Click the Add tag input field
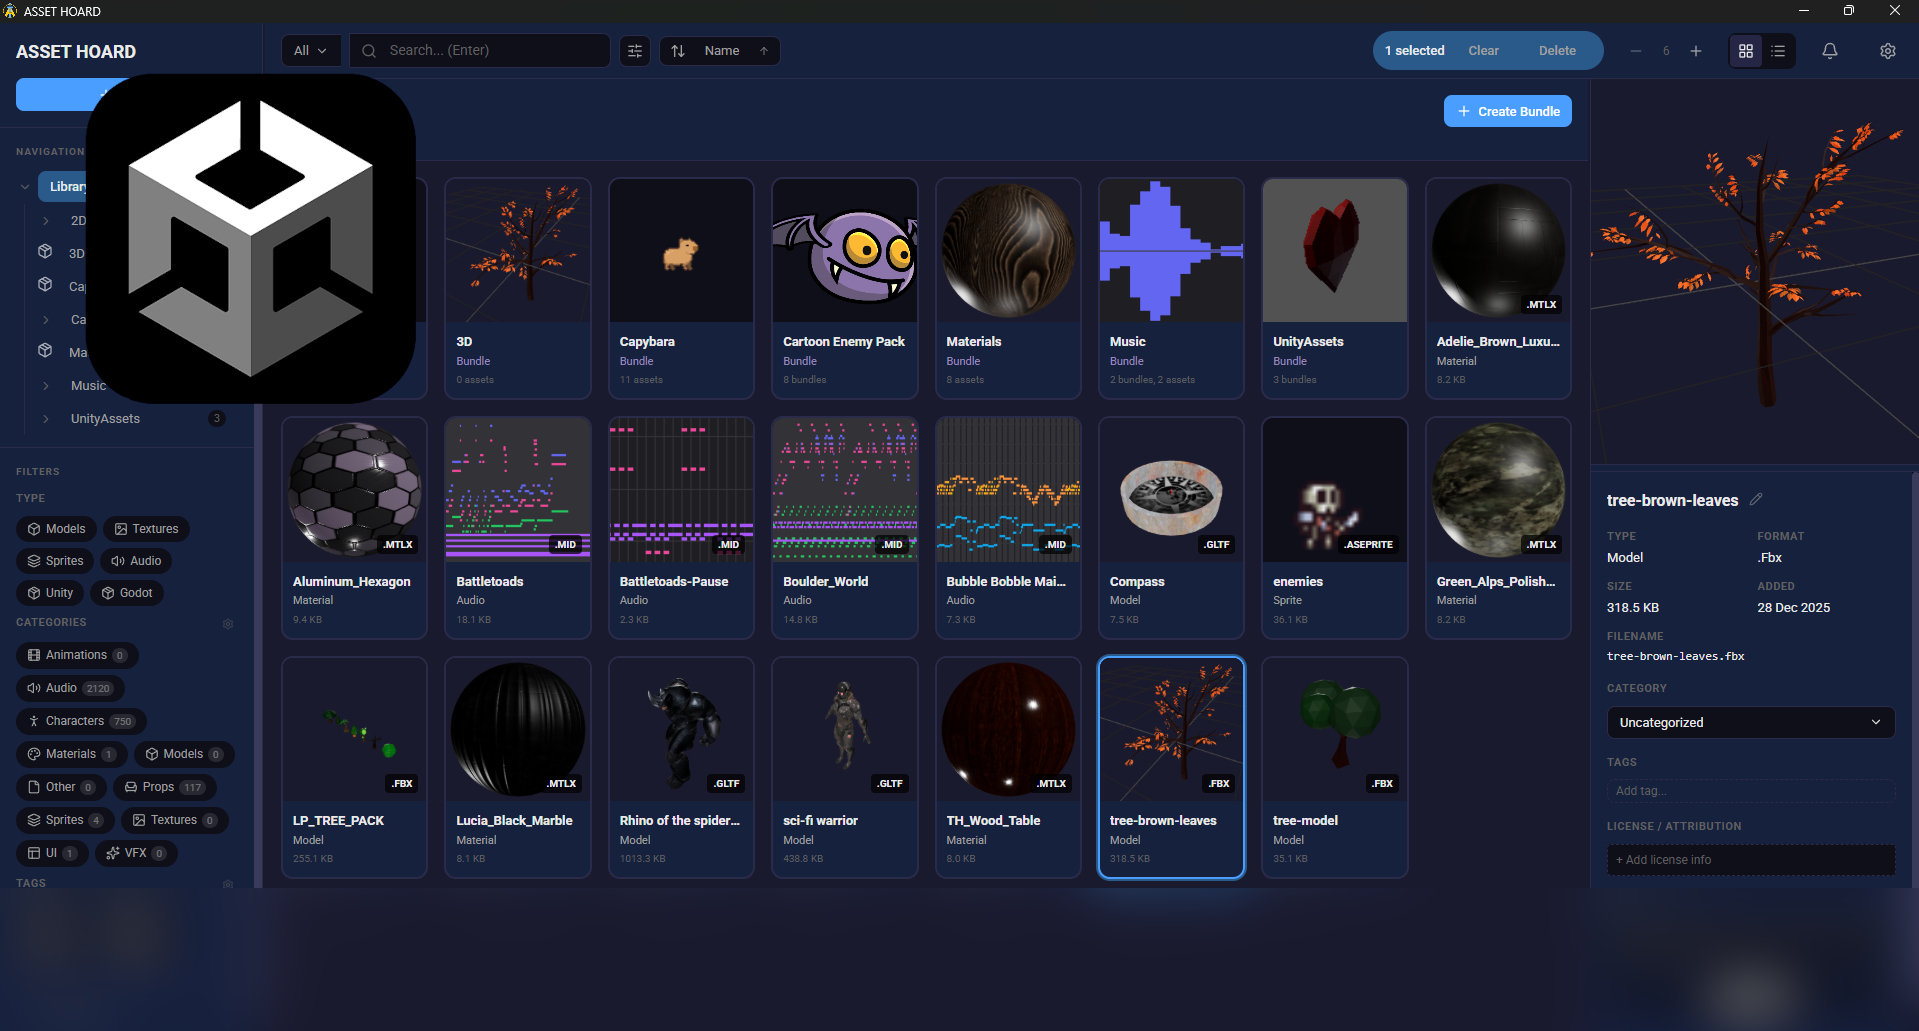Viewport: 1919px width, 1031px height. coord(1749,791)
